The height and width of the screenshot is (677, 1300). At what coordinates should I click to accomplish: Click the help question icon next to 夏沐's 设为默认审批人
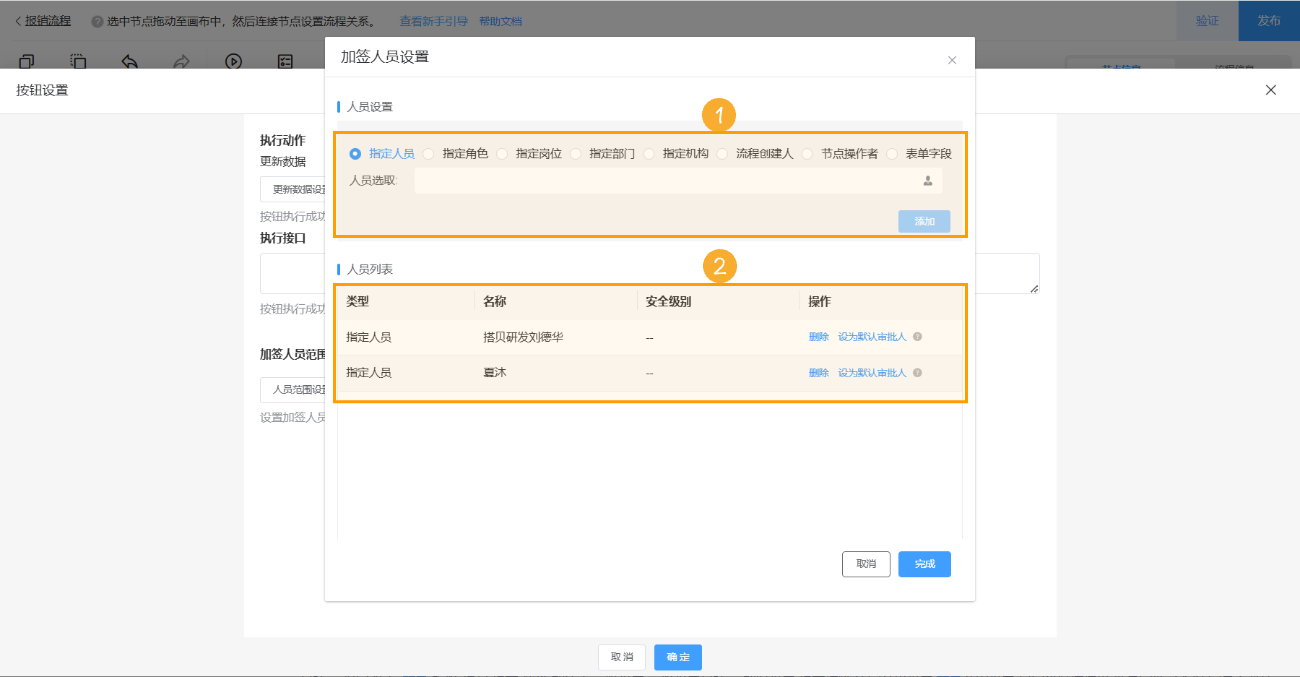[917, 371]
